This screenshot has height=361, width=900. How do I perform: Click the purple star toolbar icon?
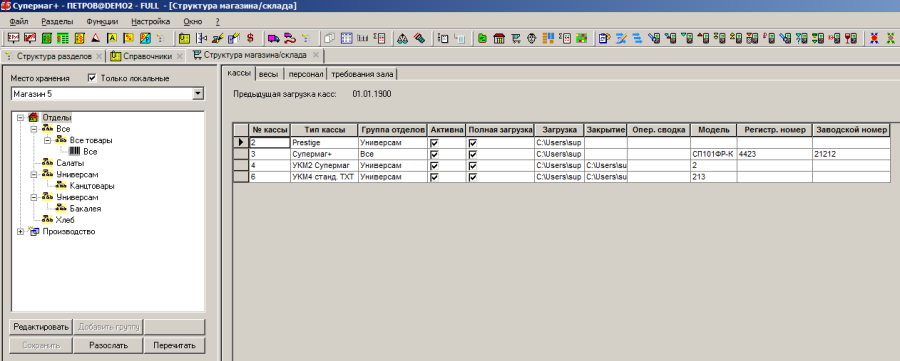click(x=890, y=38)
